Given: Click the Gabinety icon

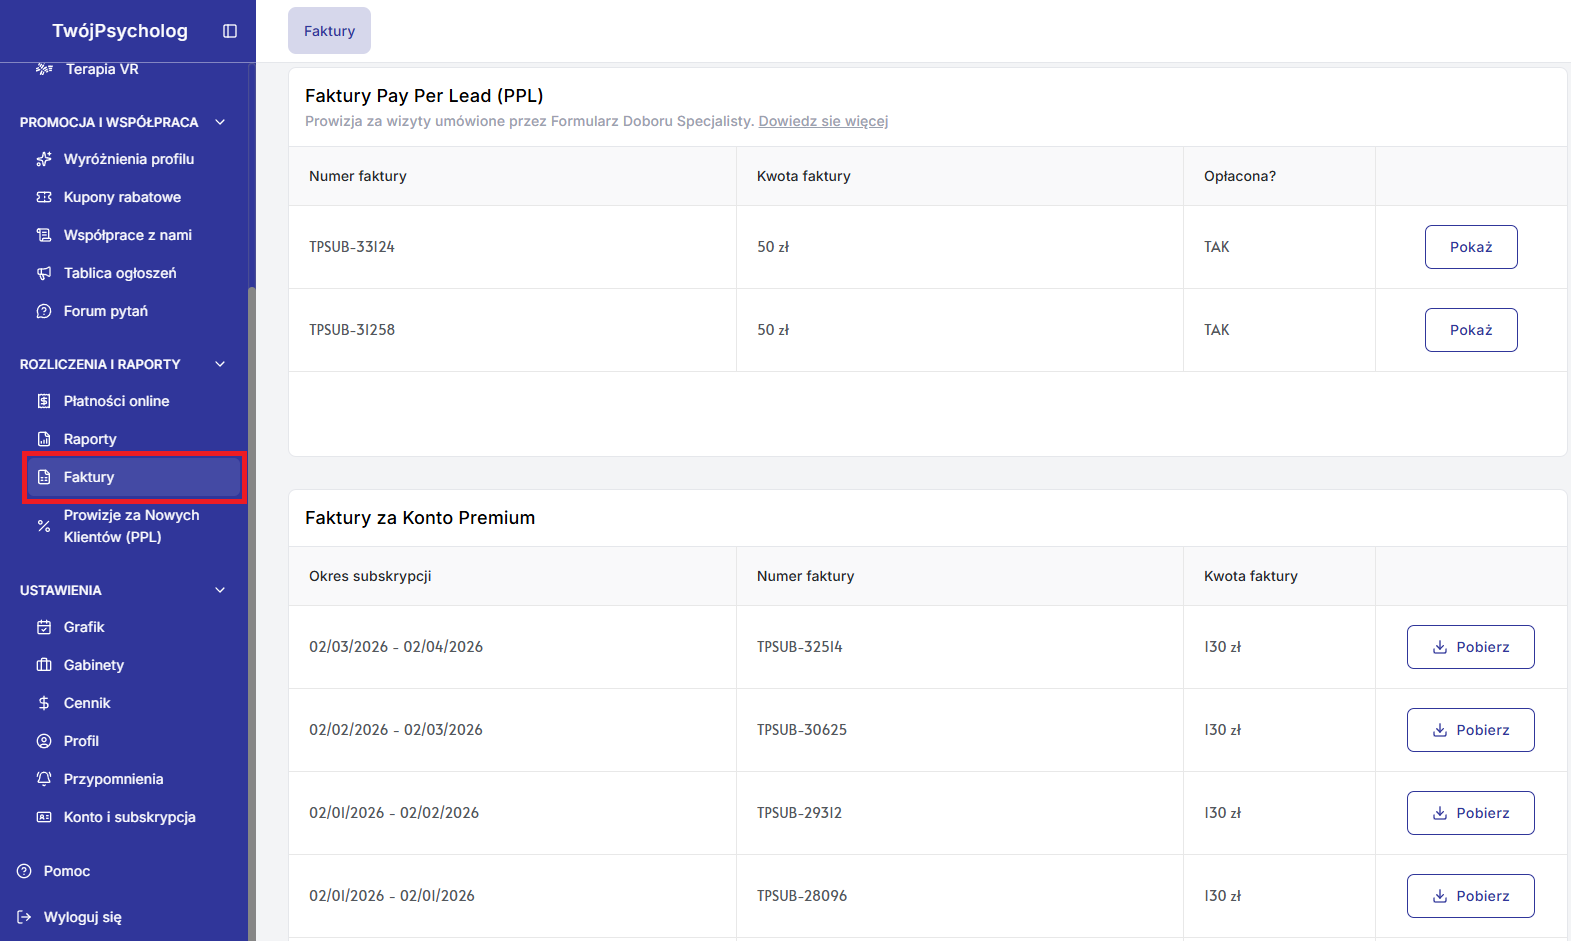Looking at the screenshot, I should (x=44, y=665).
